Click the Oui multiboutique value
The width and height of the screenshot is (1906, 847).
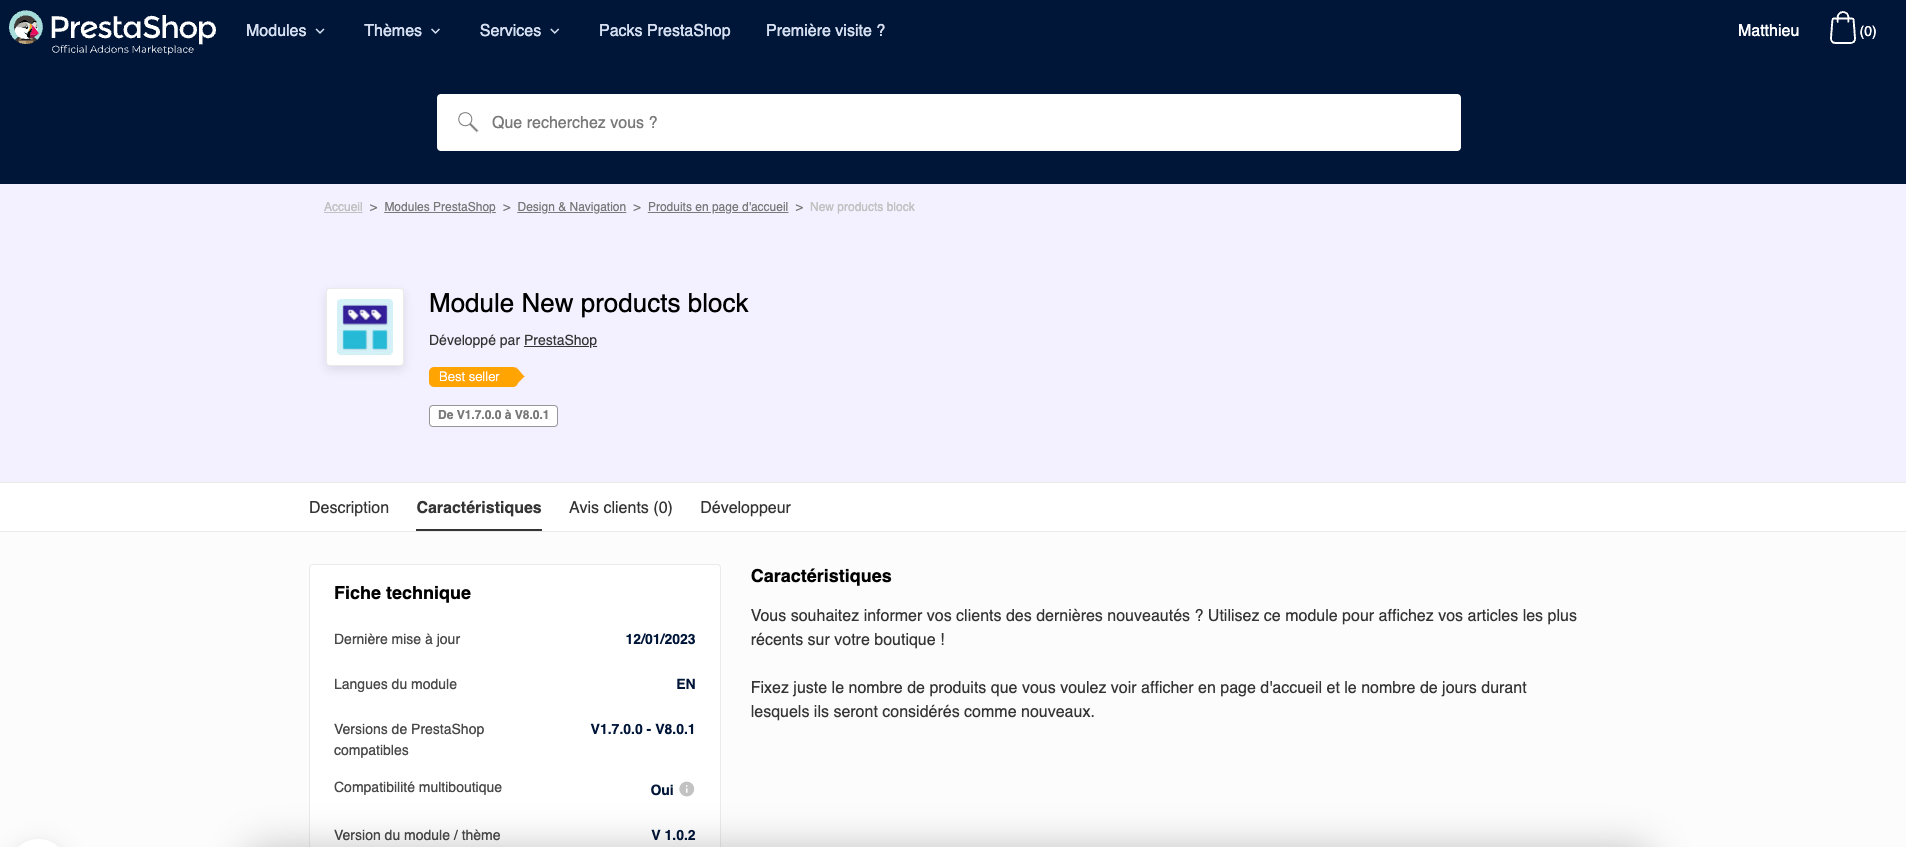pos(662,790)
